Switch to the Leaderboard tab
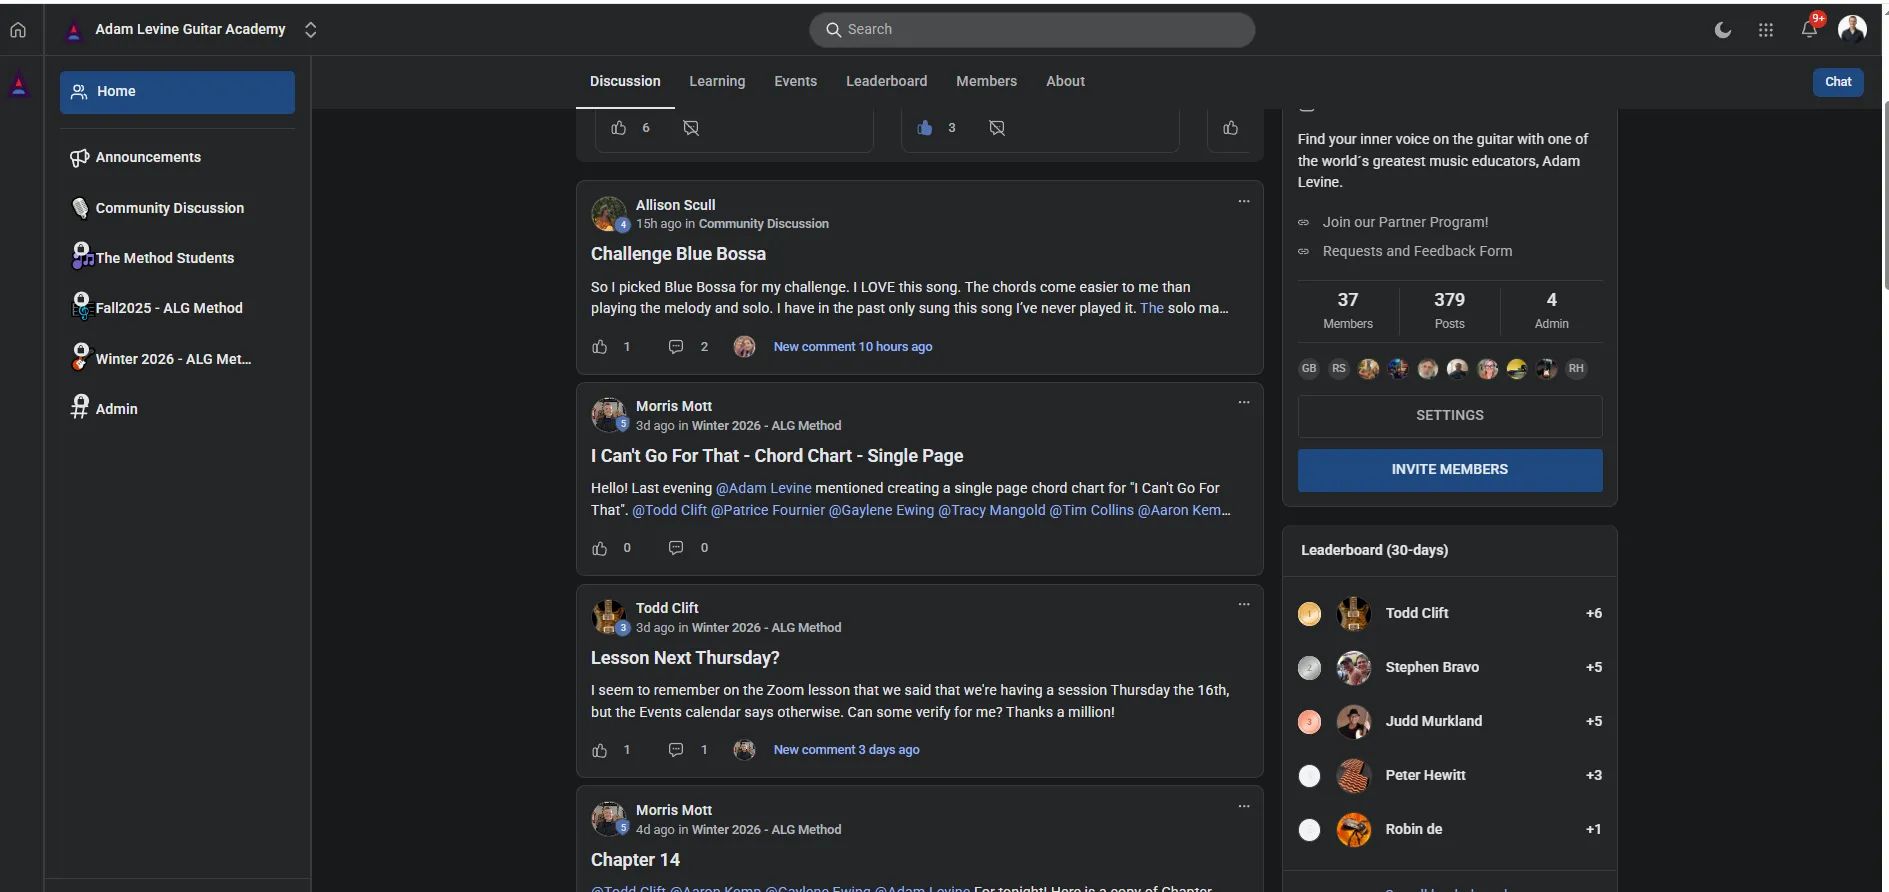Viewport: 1889px width, 892px height. click(x=886, y=82)
